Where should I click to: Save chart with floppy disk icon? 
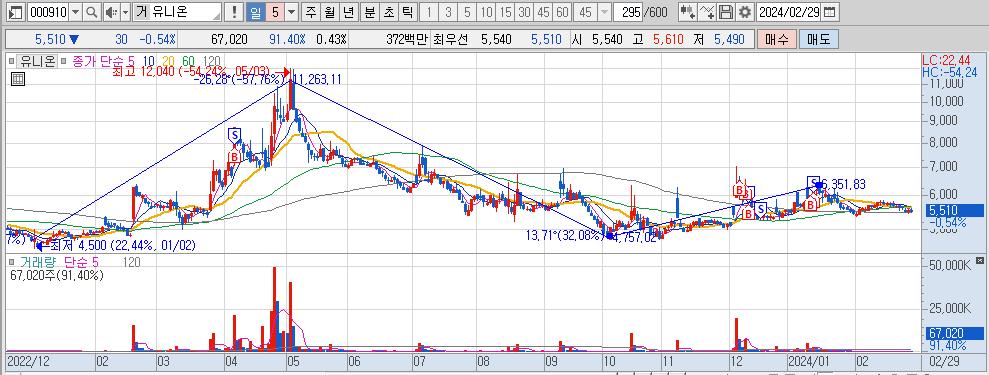coord(726,12)
